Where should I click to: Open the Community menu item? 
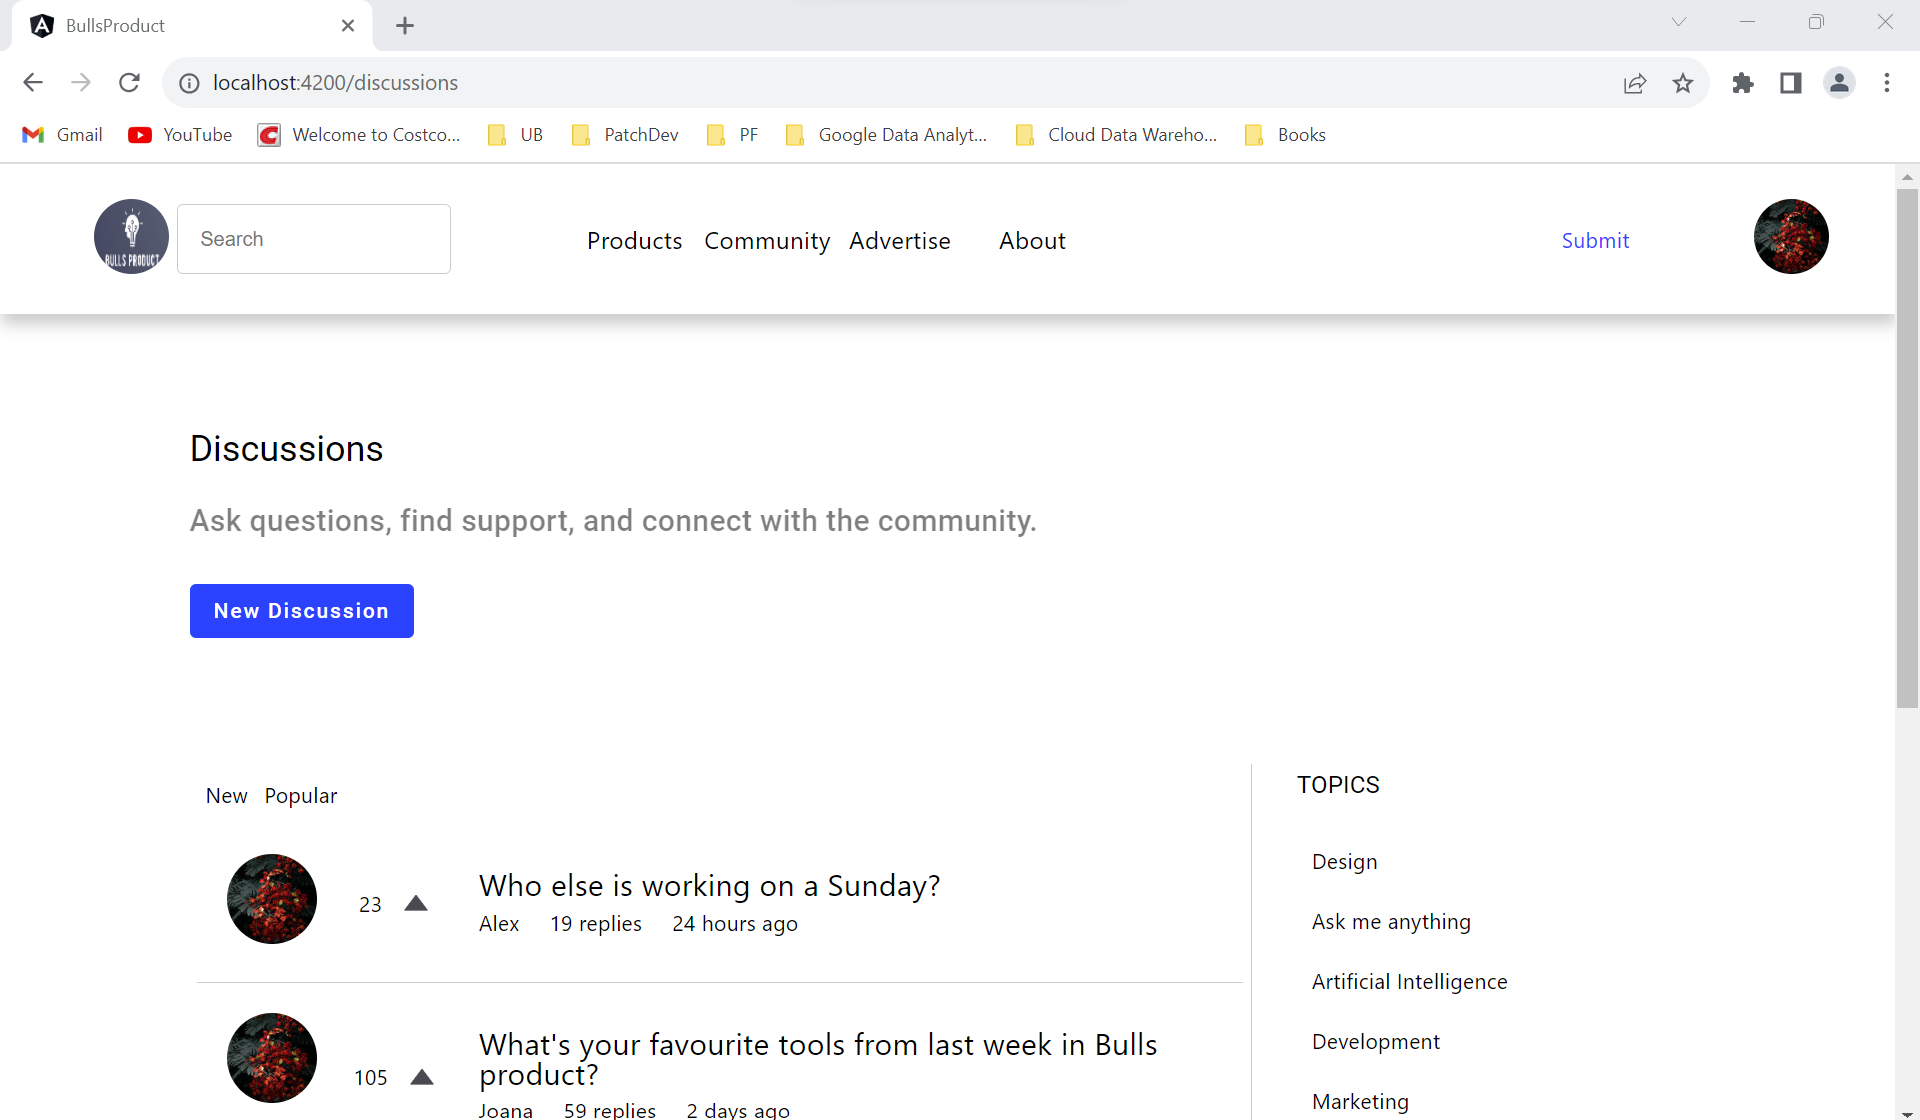pos(767,240)
